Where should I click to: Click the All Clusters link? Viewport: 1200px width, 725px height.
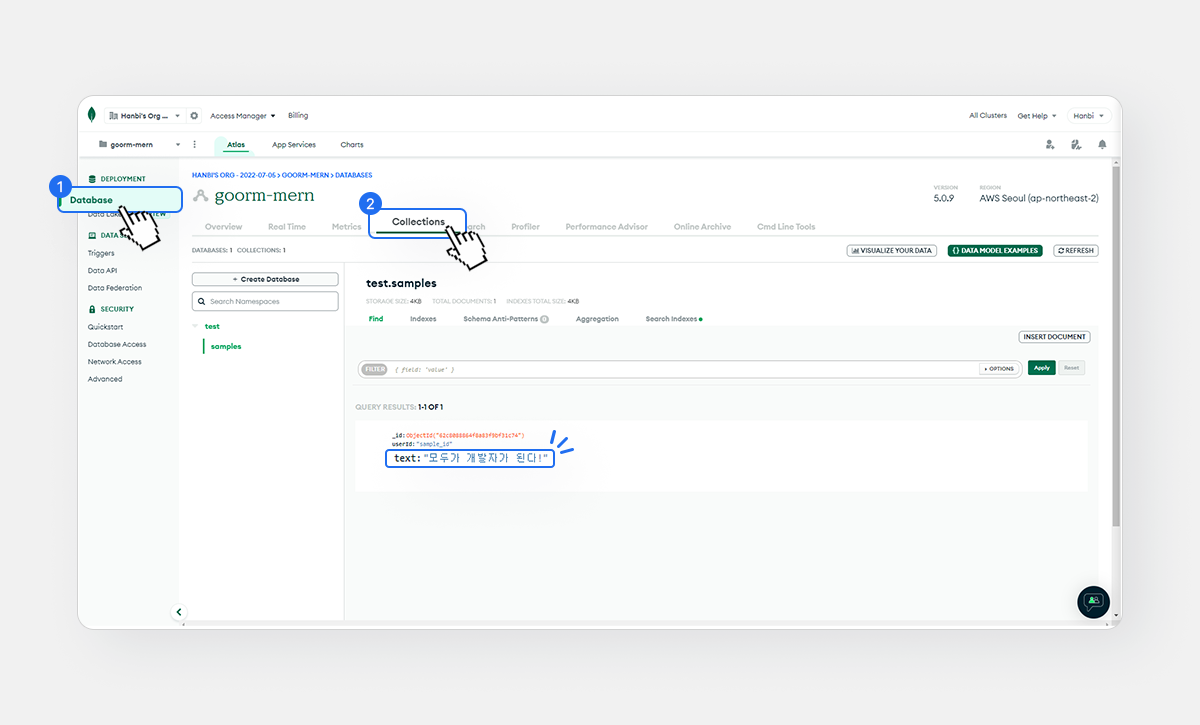point(988,116)
